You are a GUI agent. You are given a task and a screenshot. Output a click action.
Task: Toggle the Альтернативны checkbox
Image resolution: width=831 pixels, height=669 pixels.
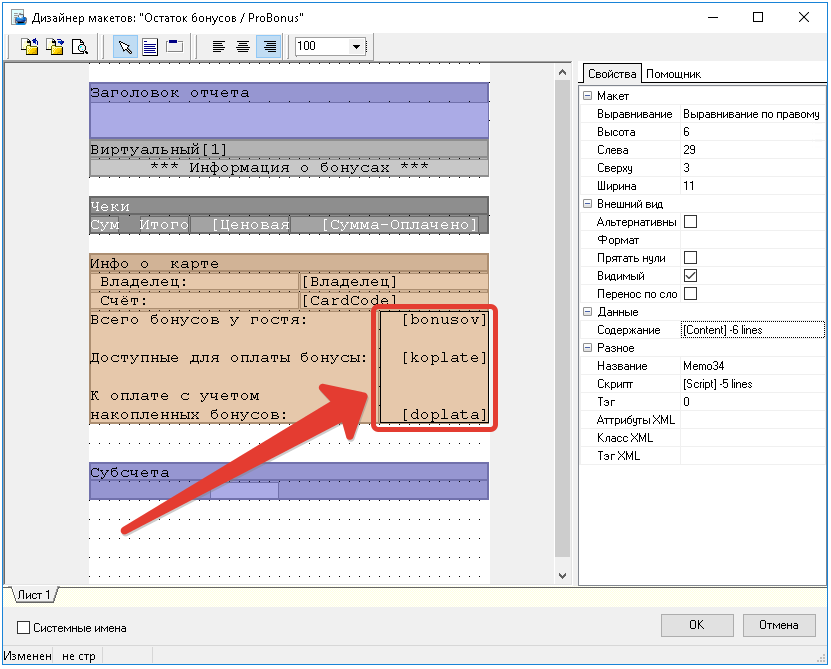(690, 222)
